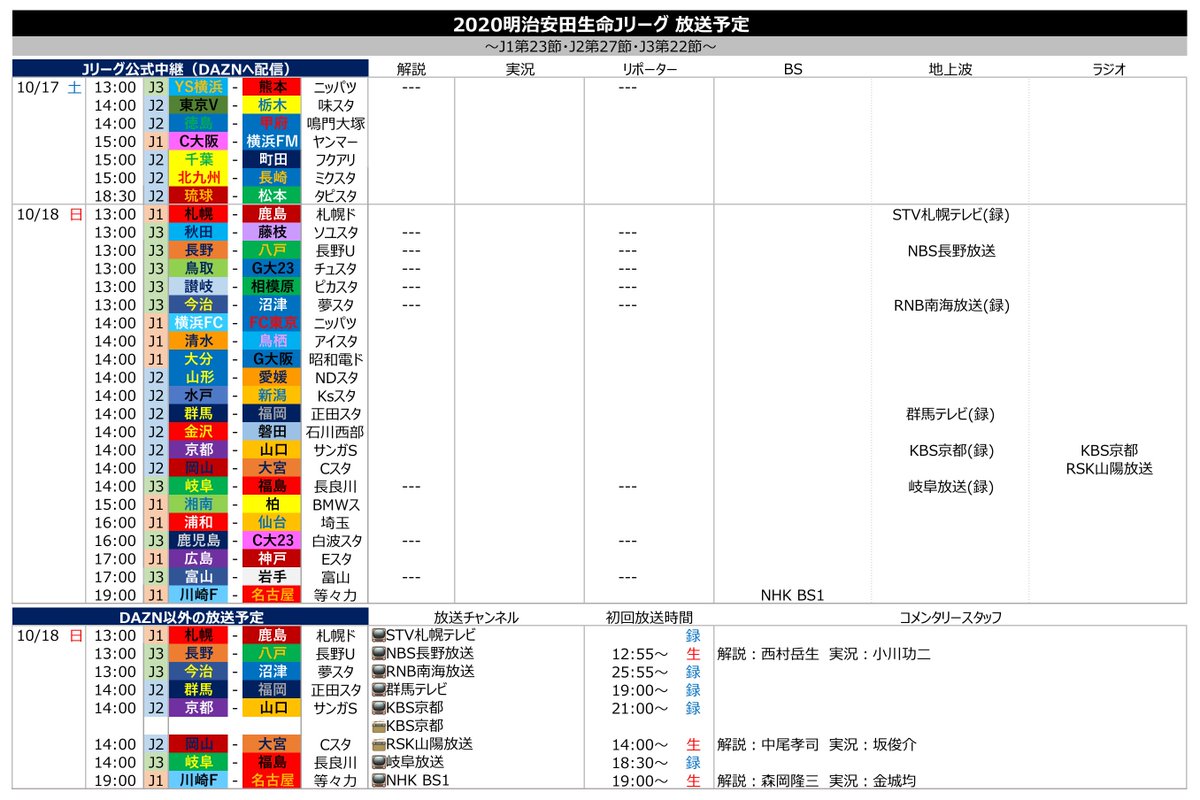
Task: Click the TV icon beside RNB南海放送 channel
Action: (x=378, y=671)
